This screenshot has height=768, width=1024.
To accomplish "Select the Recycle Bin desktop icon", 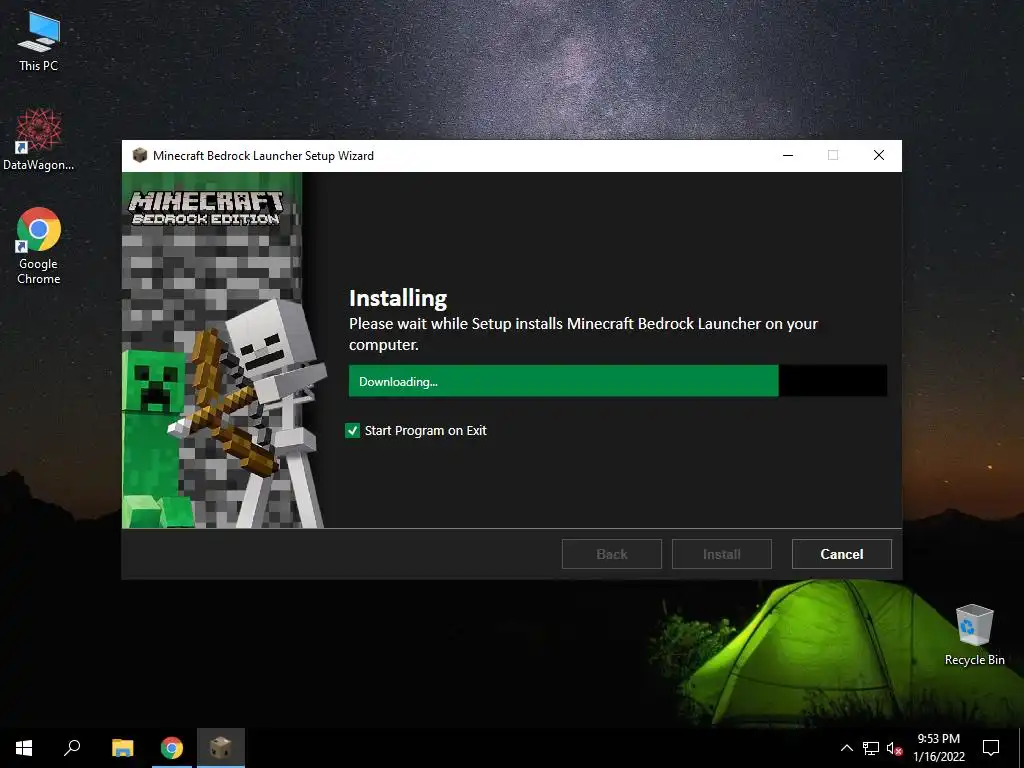I will [974, 635].
